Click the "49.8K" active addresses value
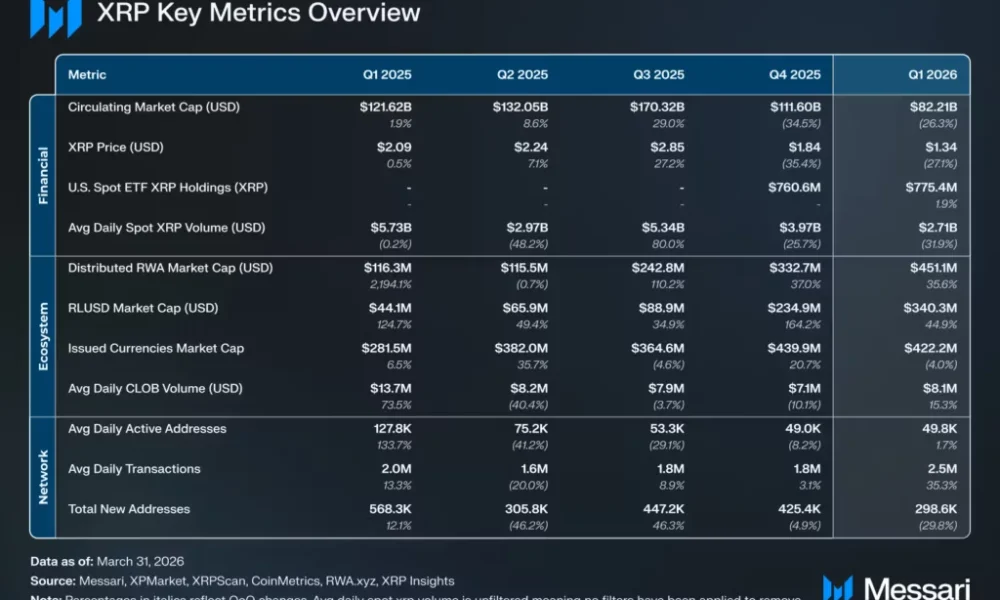The width and height of the screenshot is (1000, 600). (x=939, y=428)
